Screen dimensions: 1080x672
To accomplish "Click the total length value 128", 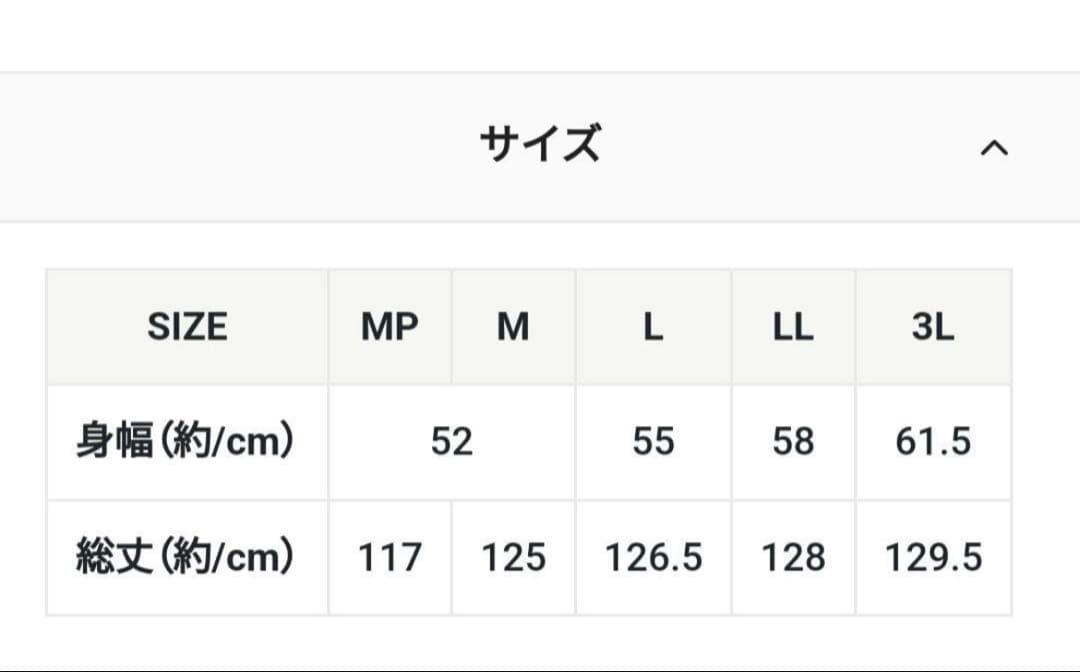I will tap(793, 557).
